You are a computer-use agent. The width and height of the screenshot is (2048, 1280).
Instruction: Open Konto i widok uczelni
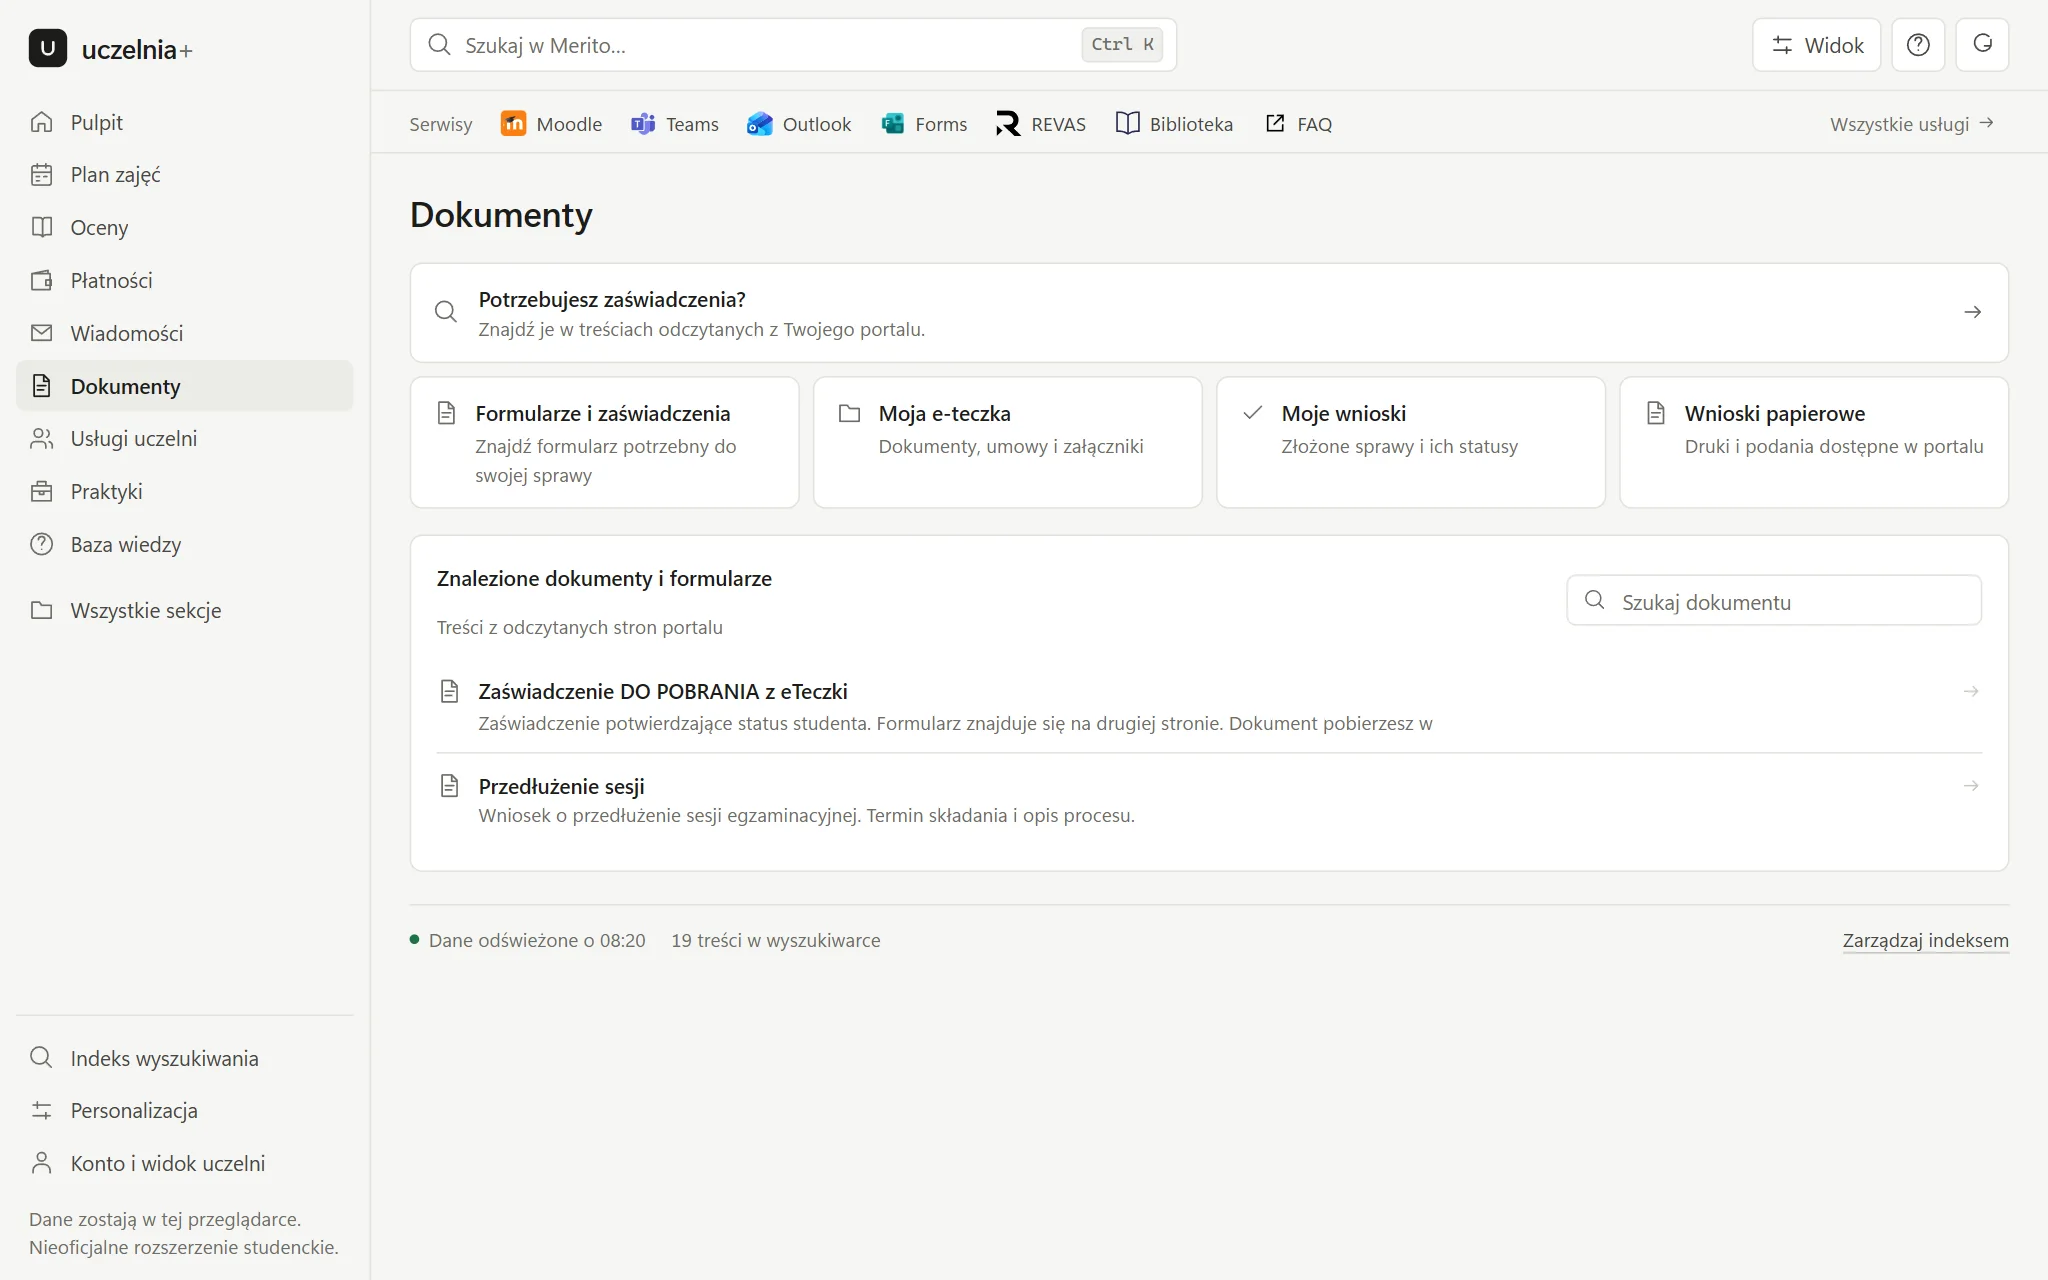[185, 1164]
